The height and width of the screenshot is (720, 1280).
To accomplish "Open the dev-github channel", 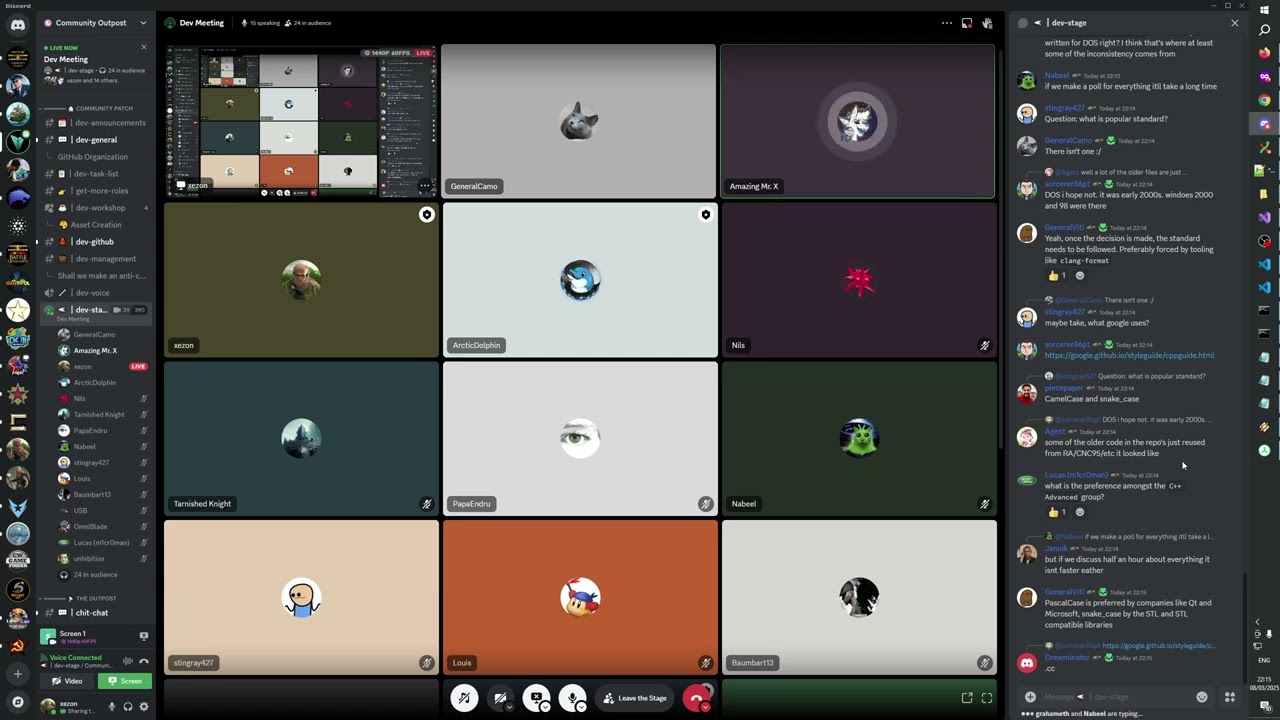I will pos(96,242).
